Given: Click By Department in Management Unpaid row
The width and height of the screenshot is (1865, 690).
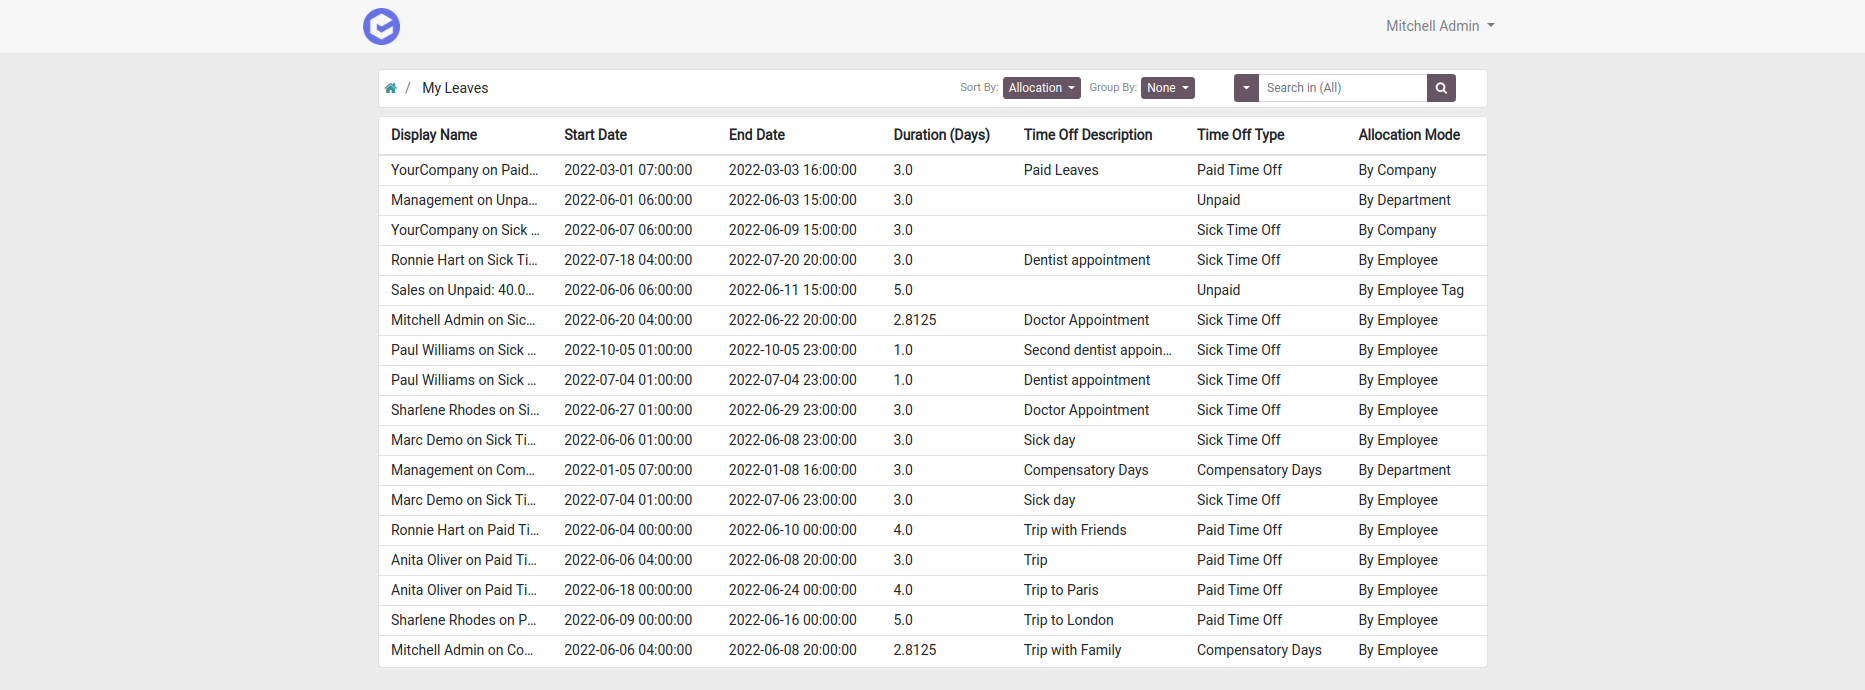Looking at the screenshot, I should [1405, 200].
